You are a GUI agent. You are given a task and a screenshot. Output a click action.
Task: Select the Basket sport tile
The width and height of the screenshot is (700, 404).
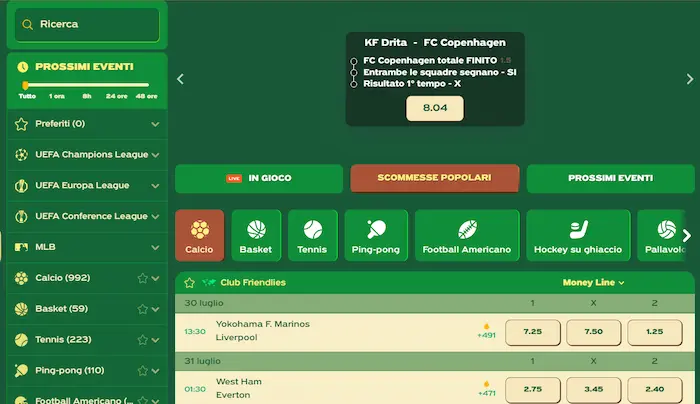click(256, 235)
